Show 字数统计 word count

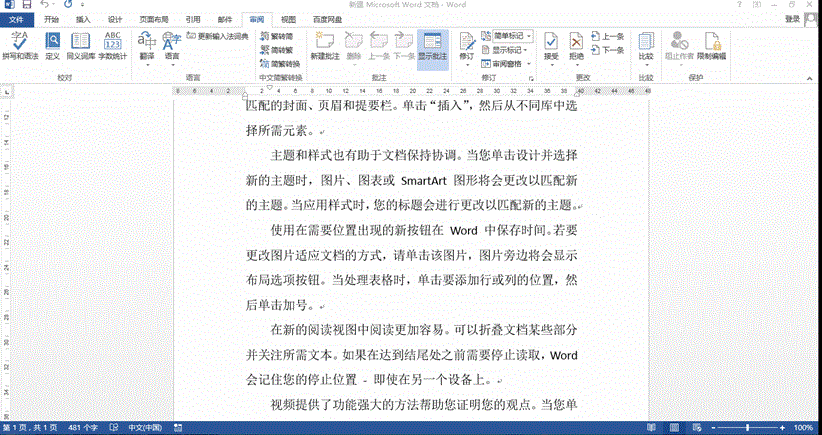click(x=112, y=45)
